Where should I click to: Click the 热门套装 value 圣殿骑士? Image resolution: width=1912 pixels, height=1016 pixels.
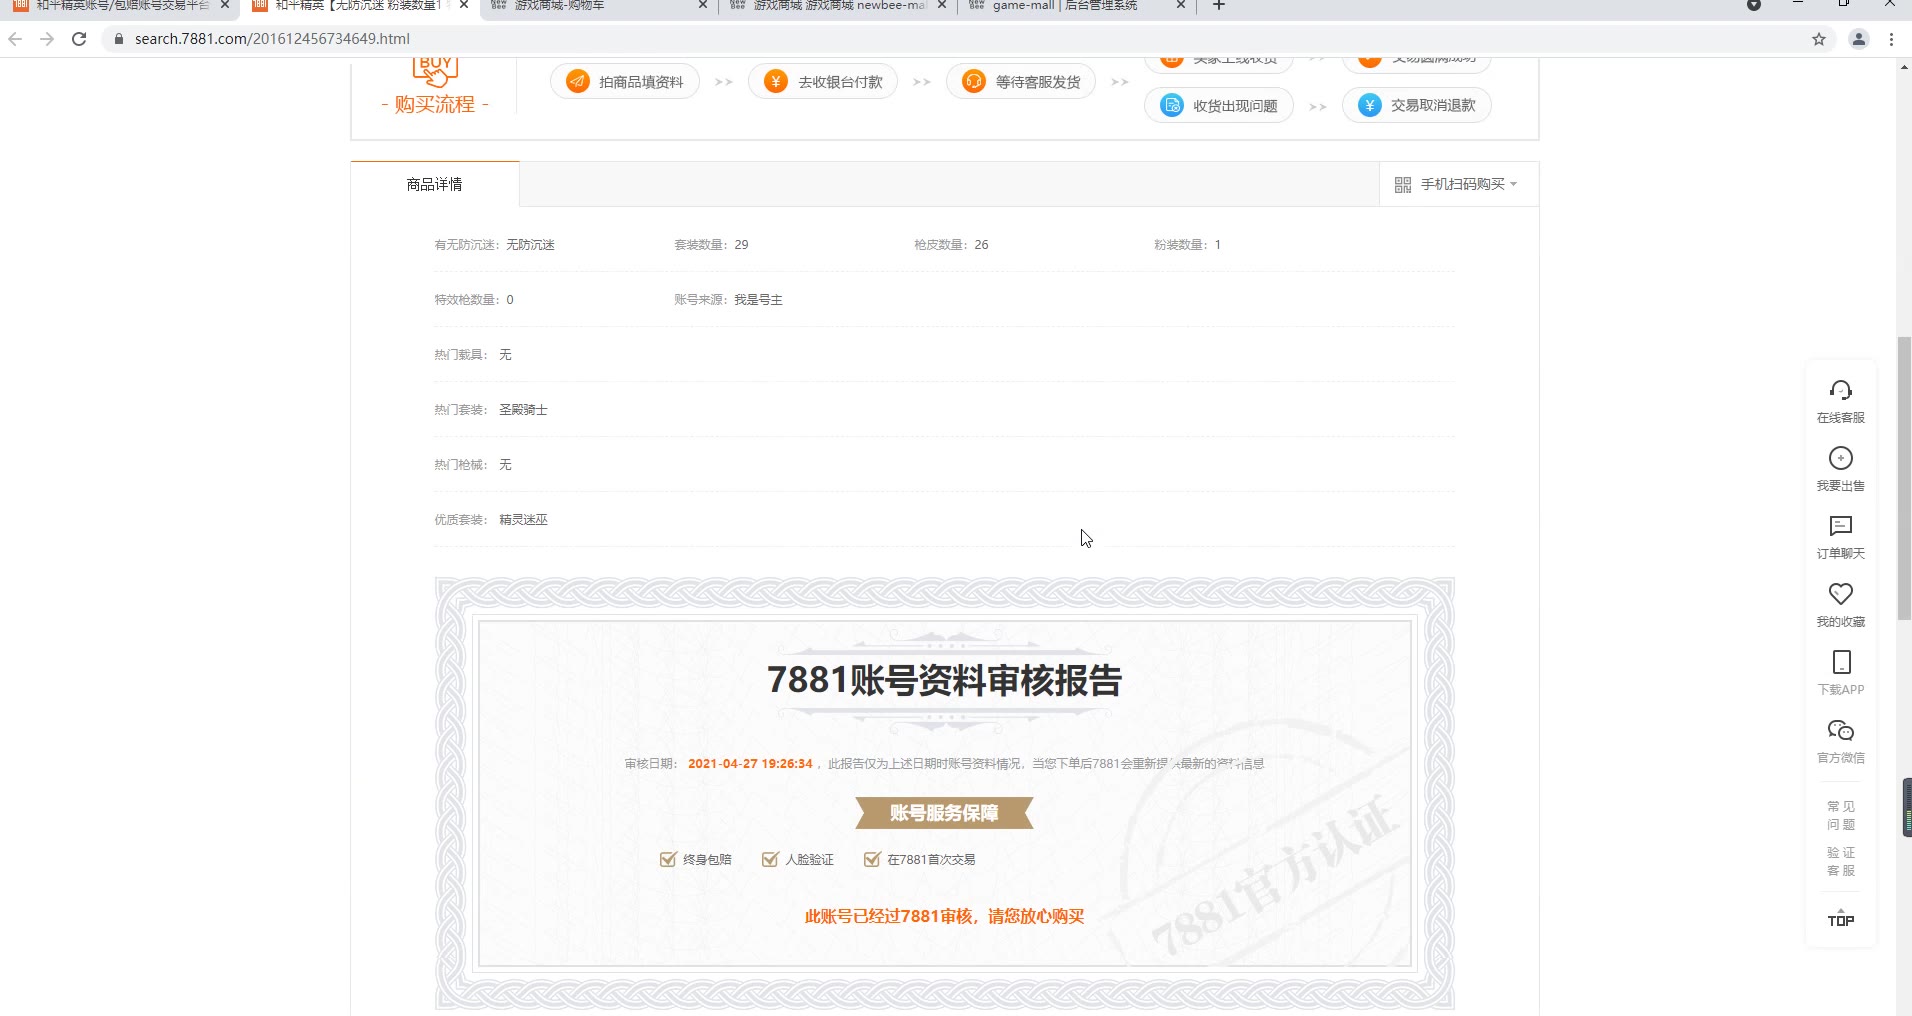[x=523, y=410]
